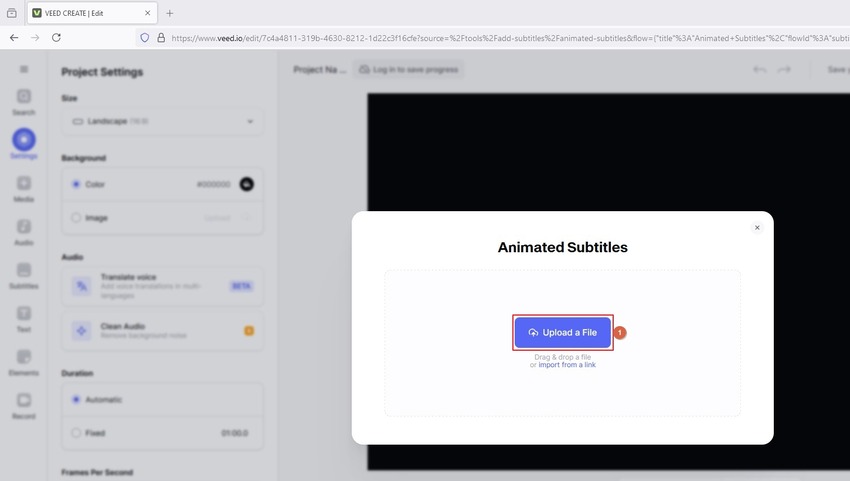850x481 pixels.
Task: Click the Upload a File button
Action: 563,332
